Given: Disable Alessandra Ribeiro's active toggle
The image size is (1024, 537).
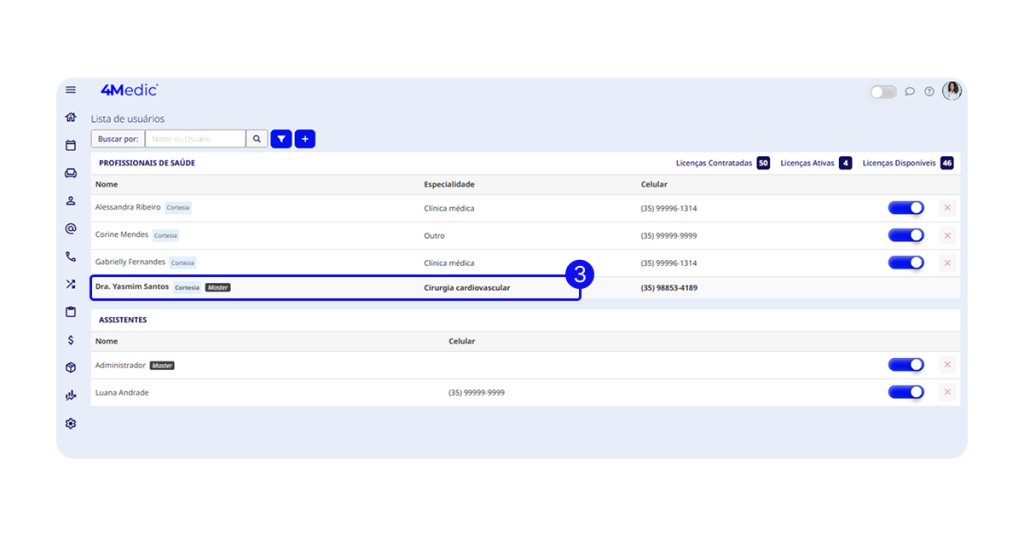Looking at the screenshot, I should [x=906, y=208].
